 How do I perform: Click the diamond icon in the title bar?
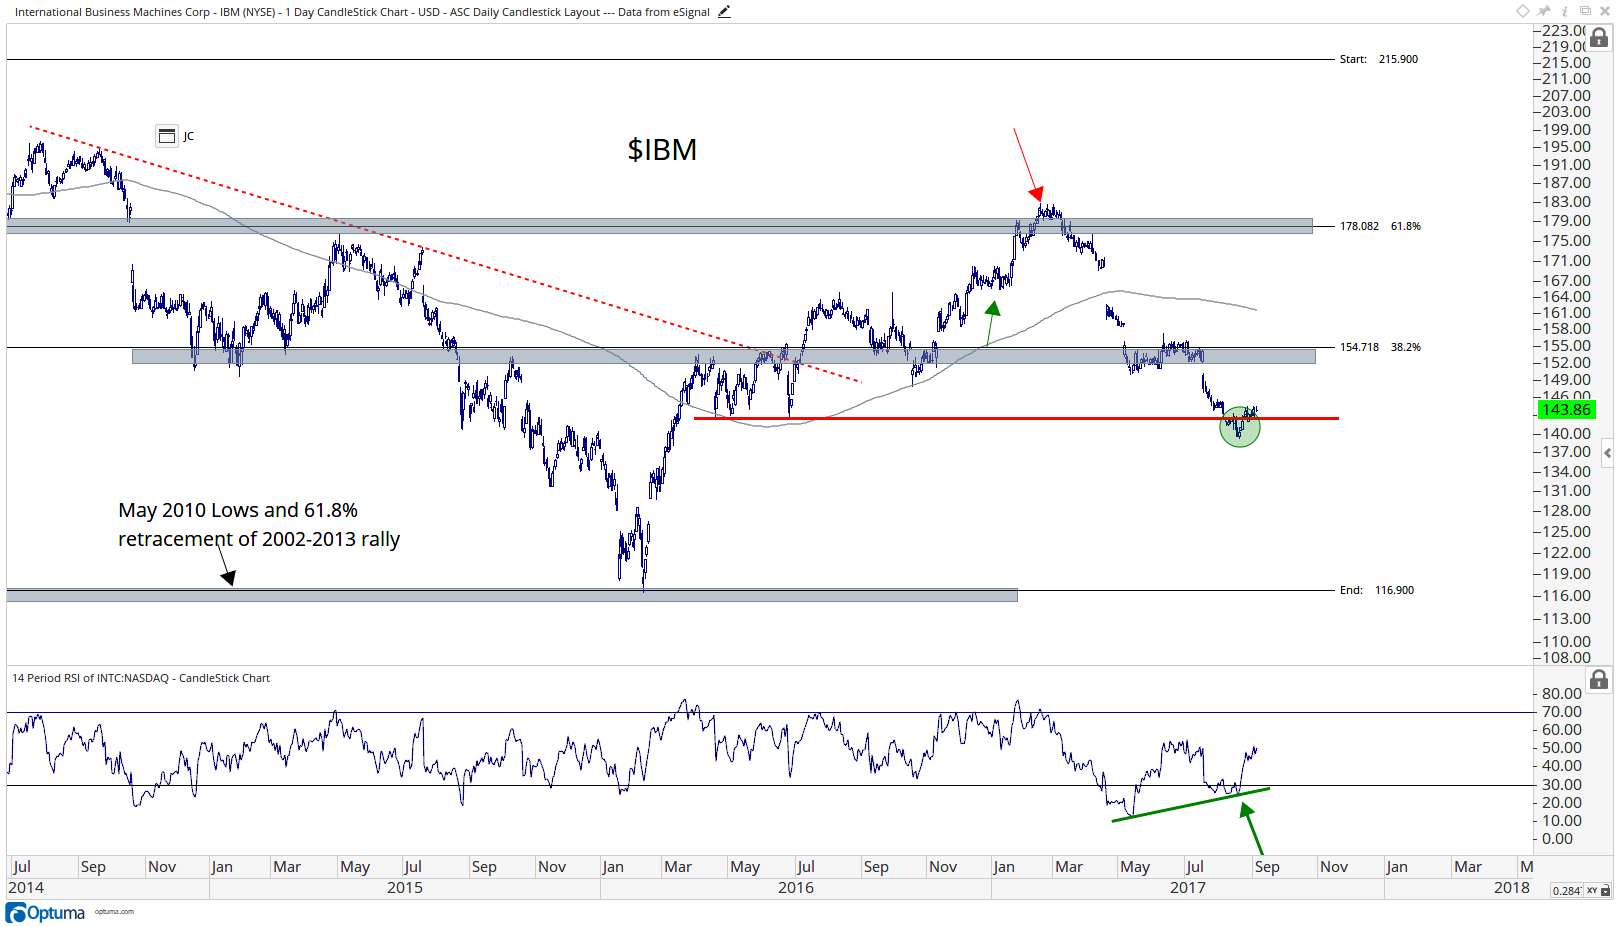pyautogui.click(x=1523, y=11)
